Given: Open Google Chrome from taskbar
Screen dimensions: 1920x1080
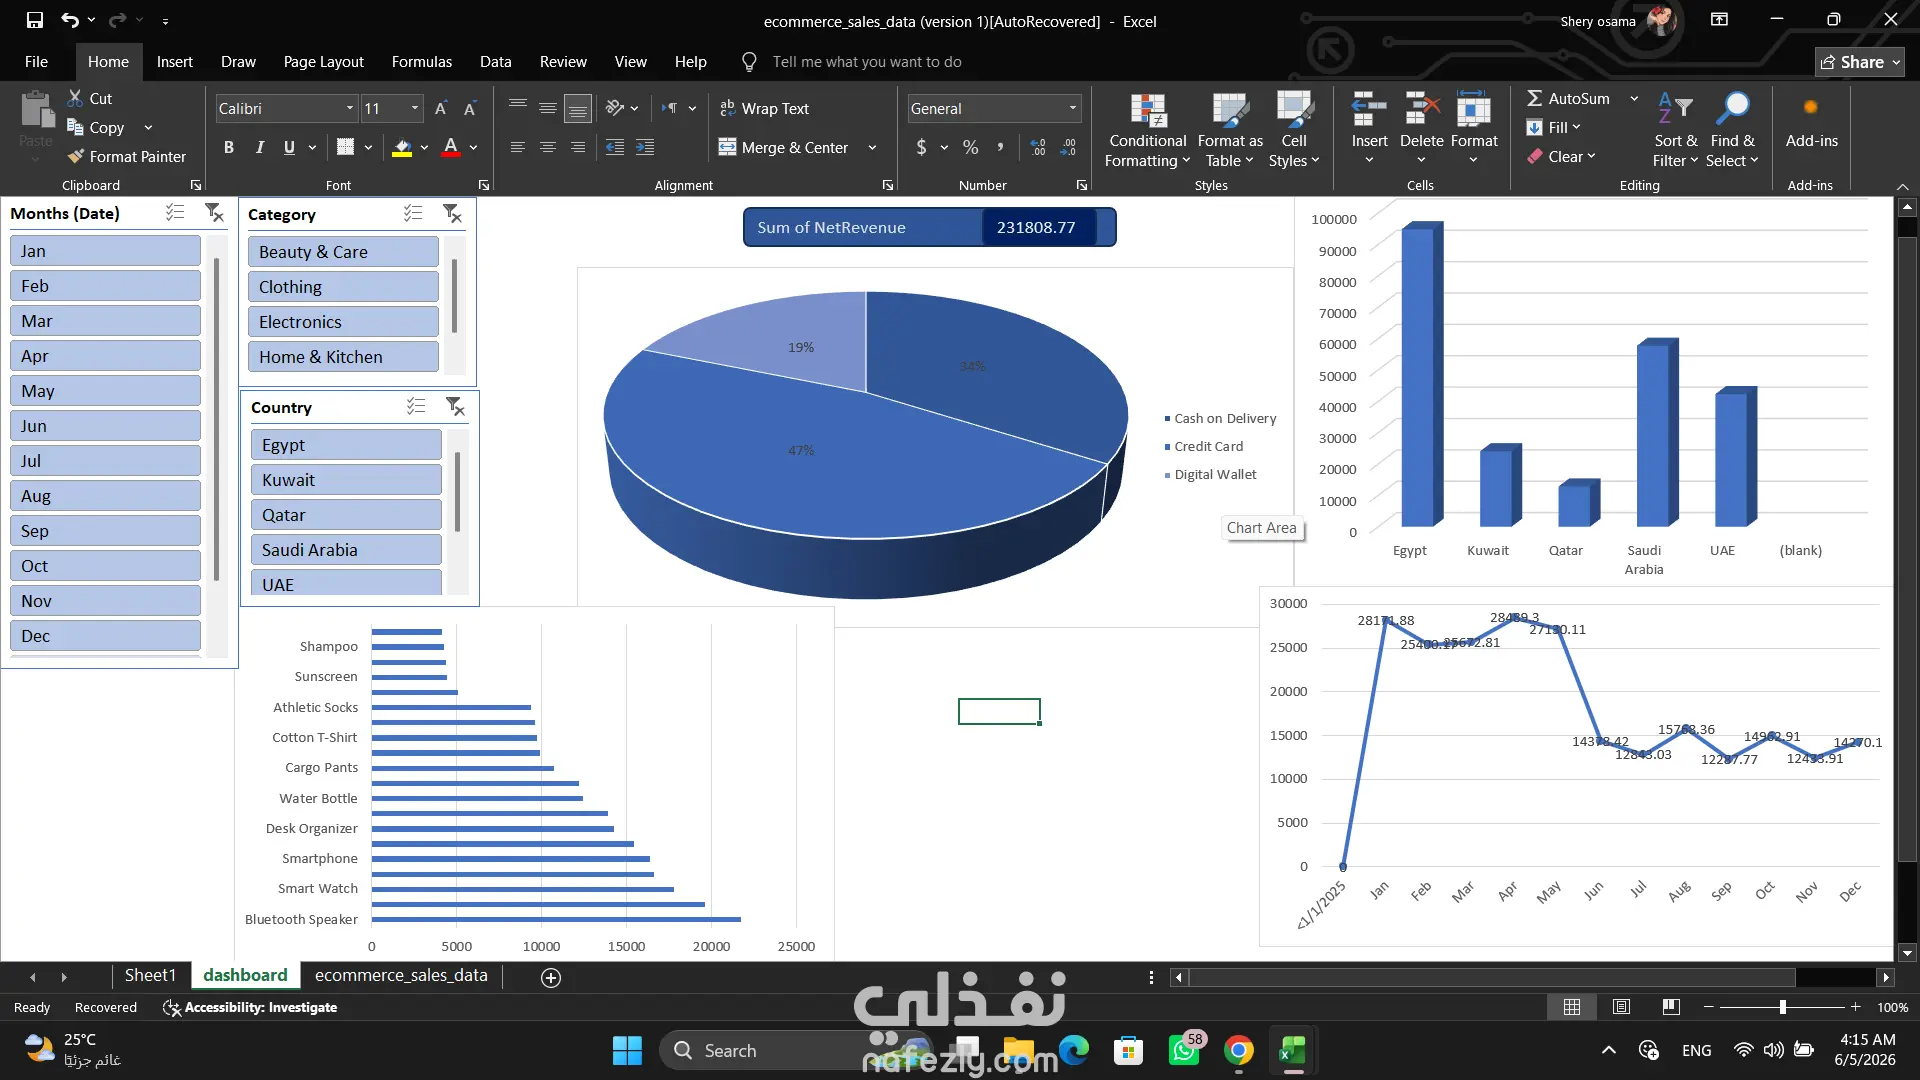Looking at the screenshot, I should point(1238,1050).
